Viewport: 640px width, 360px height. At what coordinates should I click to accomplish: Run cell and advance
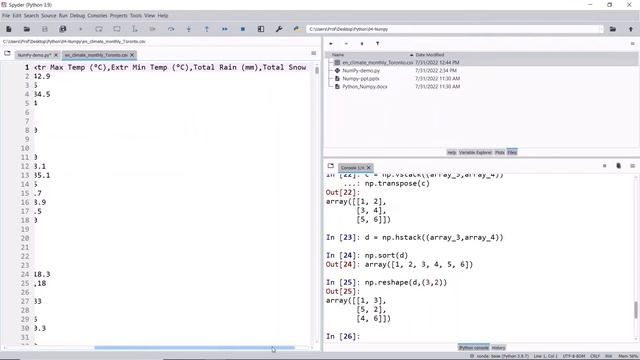117,29
